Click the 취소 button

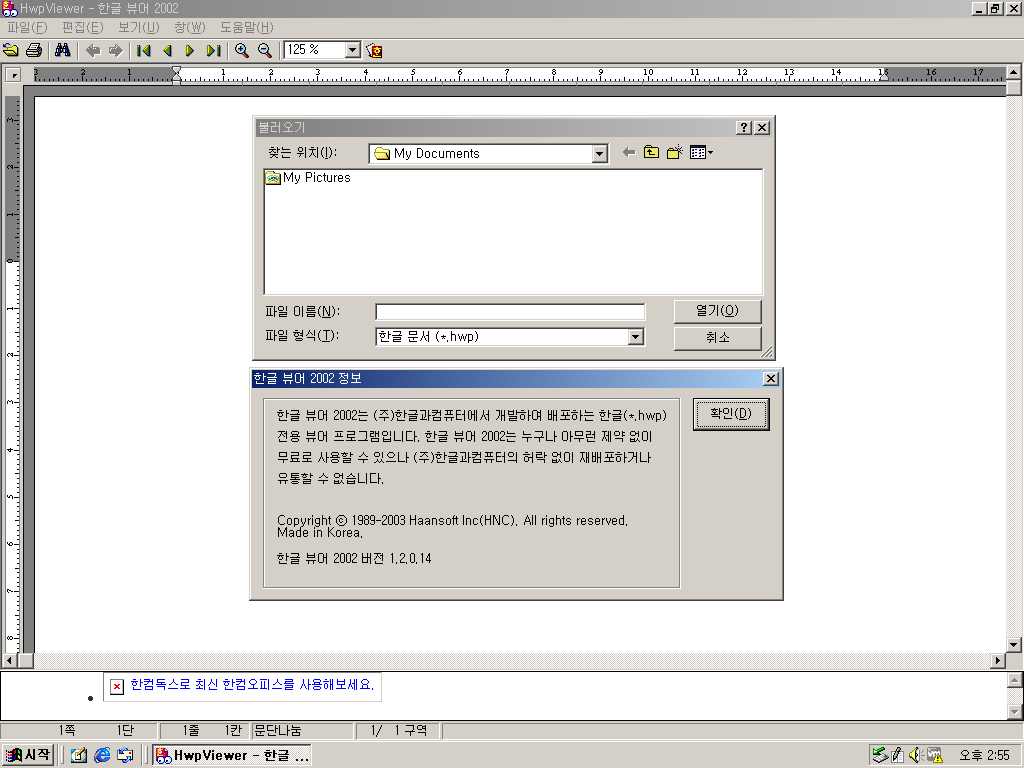point(717,338)
